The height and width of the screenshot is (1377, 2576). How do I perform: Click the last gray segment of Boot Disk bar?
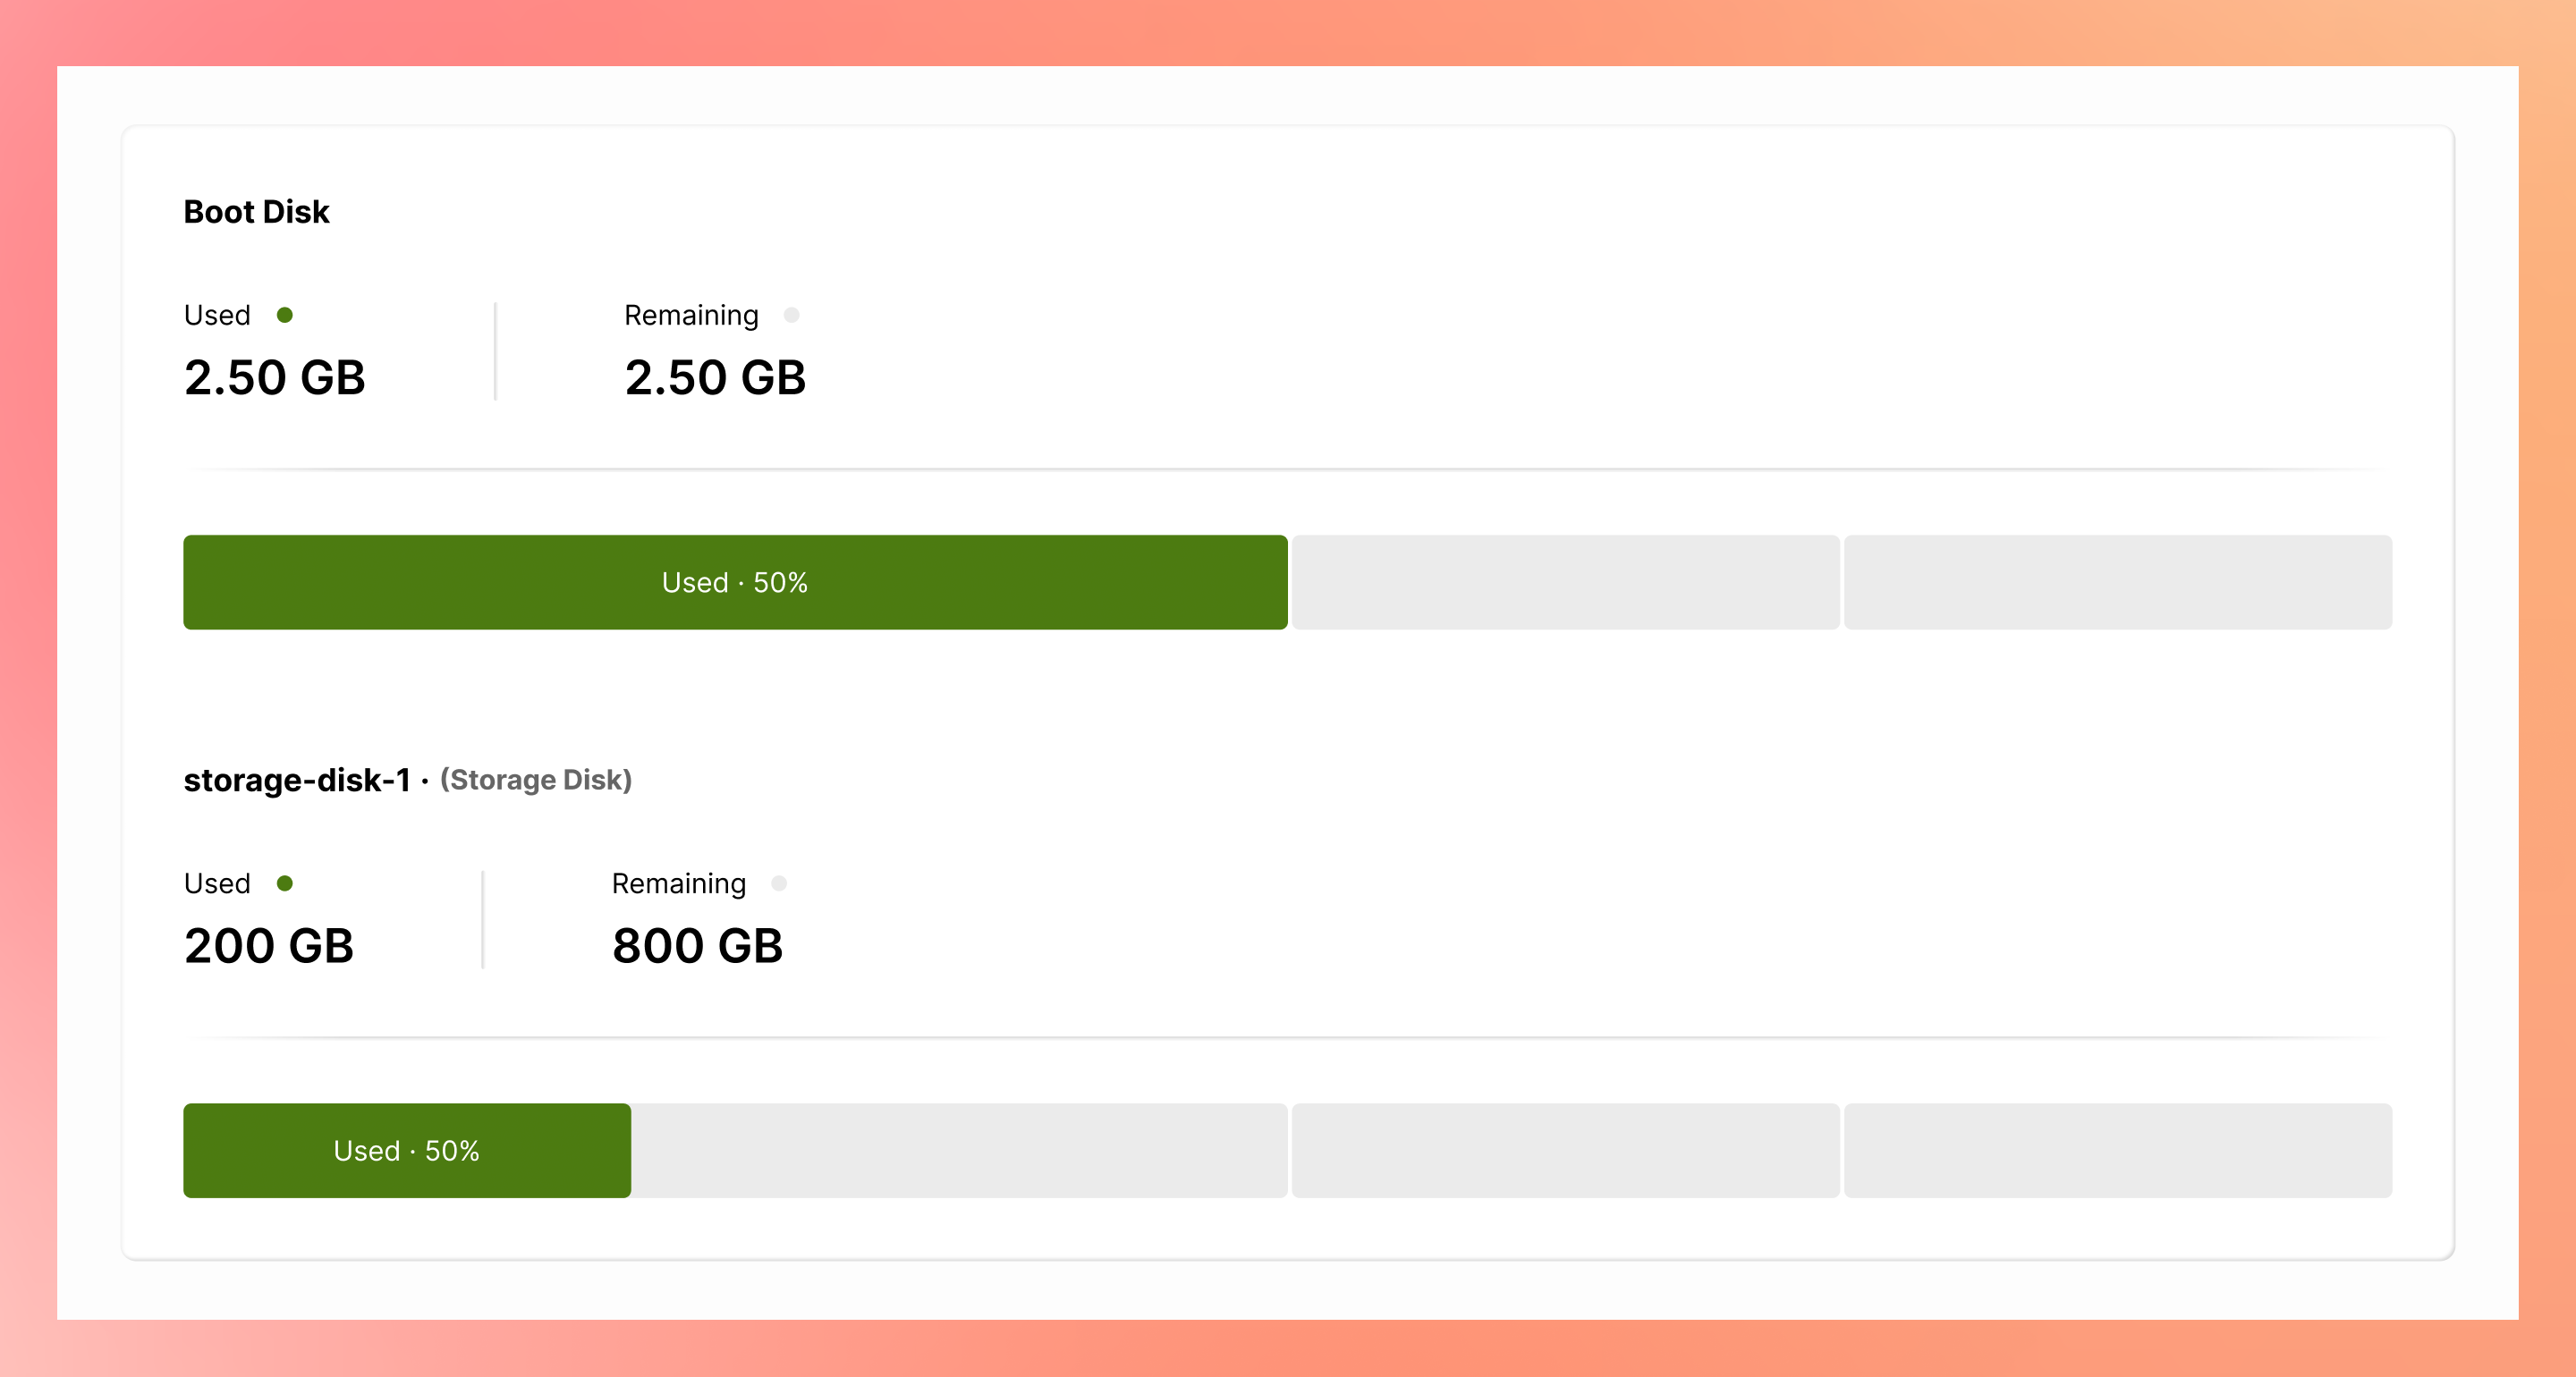point(2117,582)
